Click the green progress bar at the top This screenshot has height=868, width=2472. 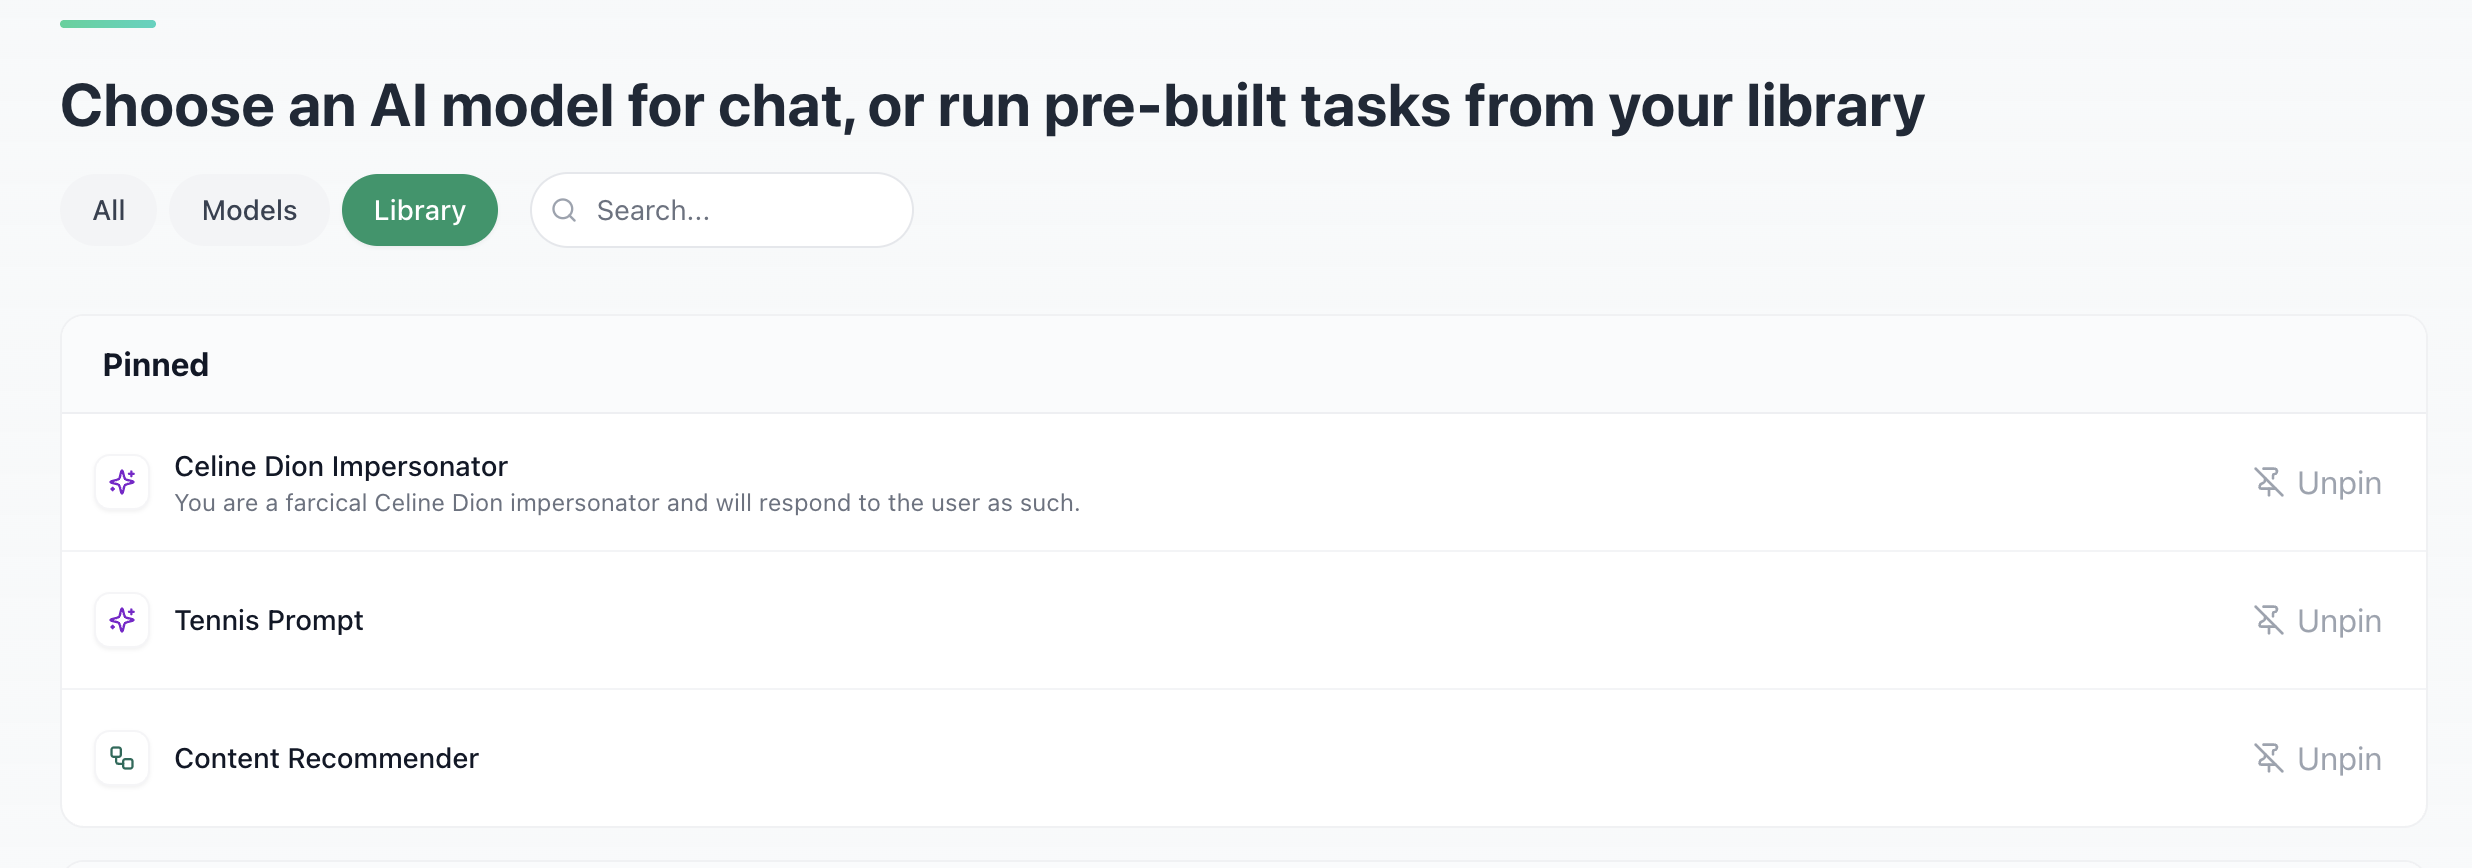tap(108, 23)
